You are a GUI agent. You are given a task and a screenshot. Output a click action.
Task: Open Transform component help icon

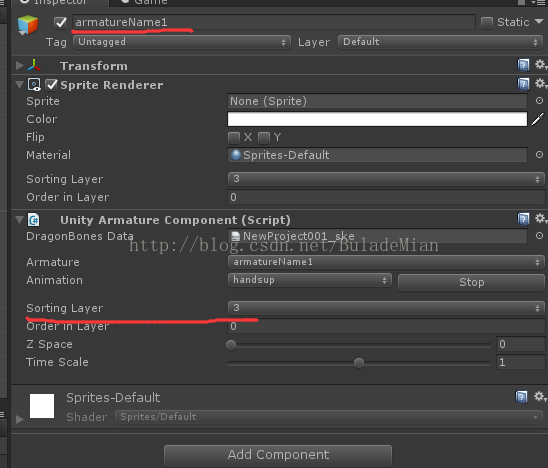pyautogui.click(x=523, y=65)
